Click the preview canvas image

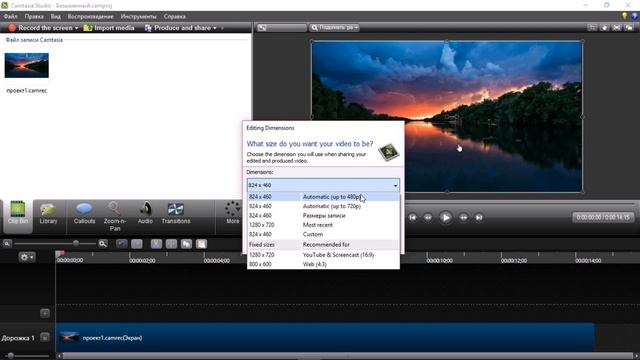click(447, 116)
